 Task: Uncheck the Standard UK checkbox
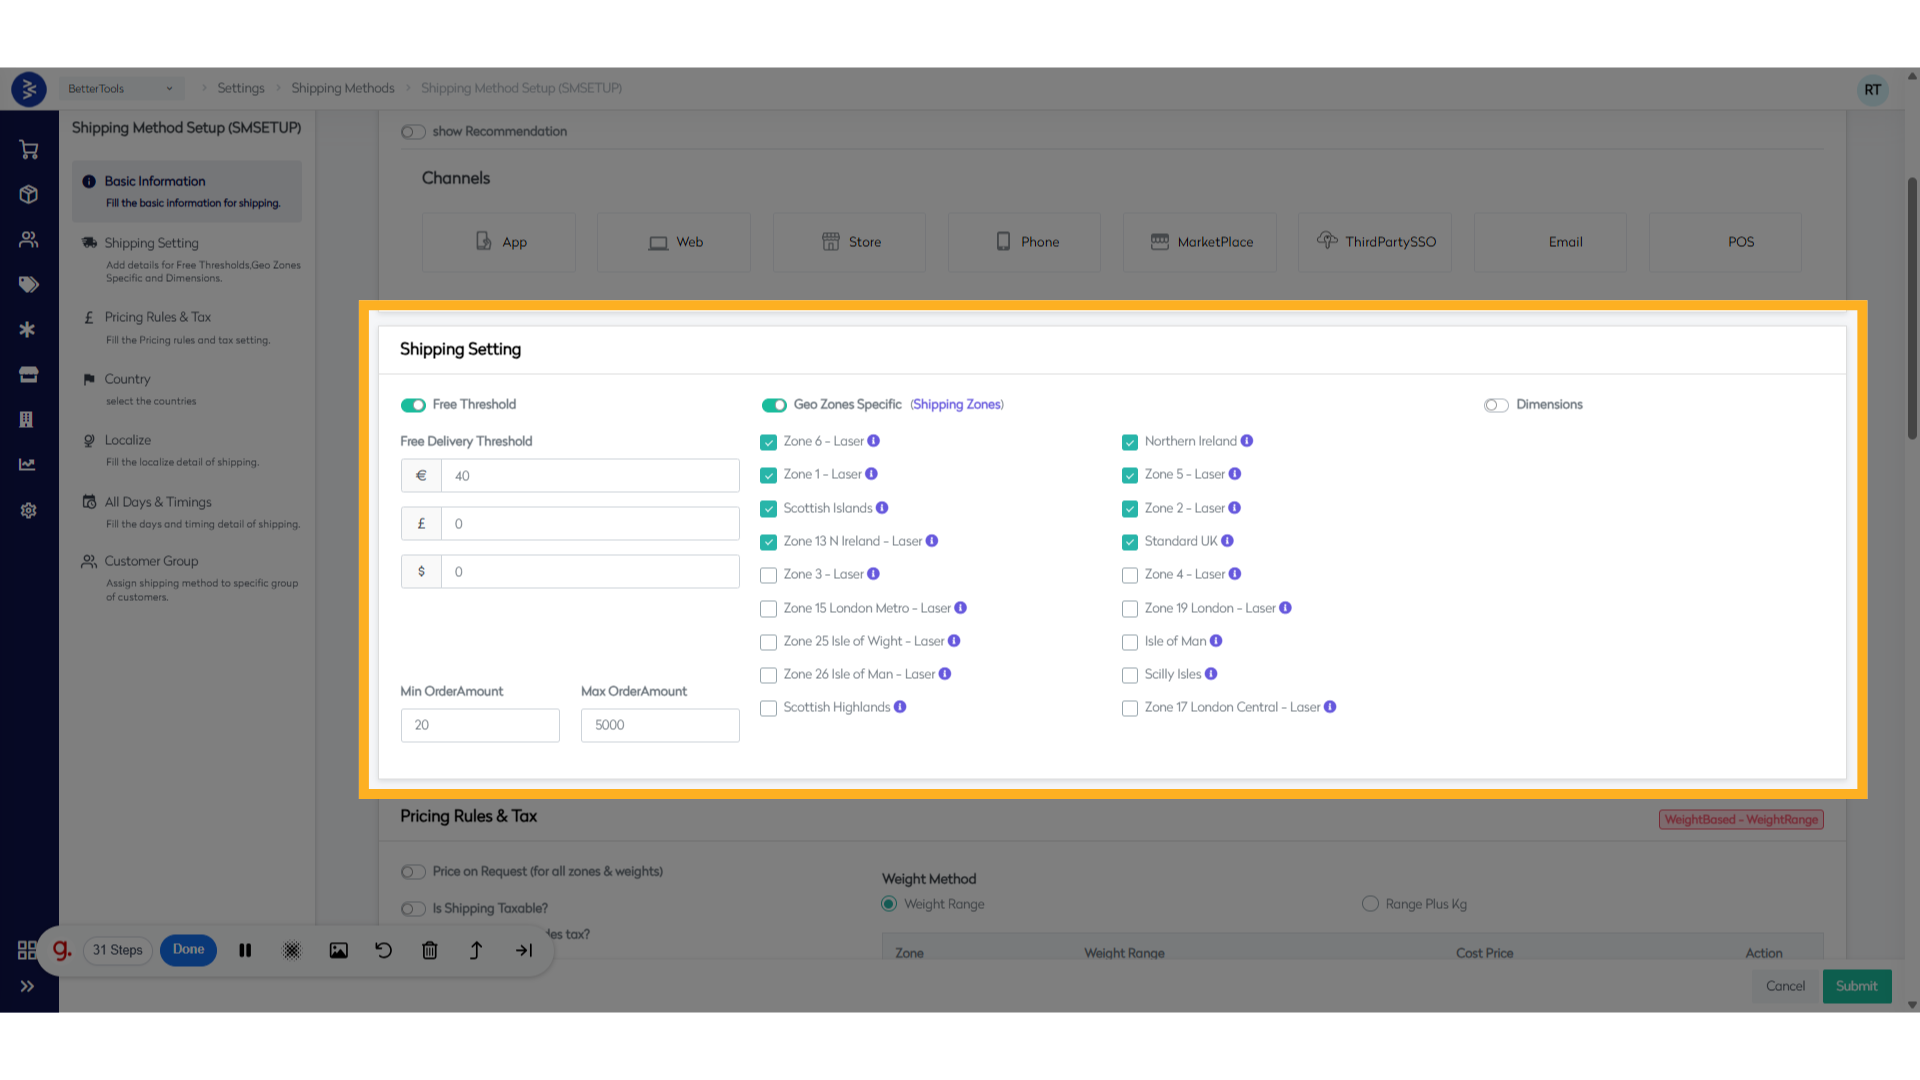[x=1130, y=542]
